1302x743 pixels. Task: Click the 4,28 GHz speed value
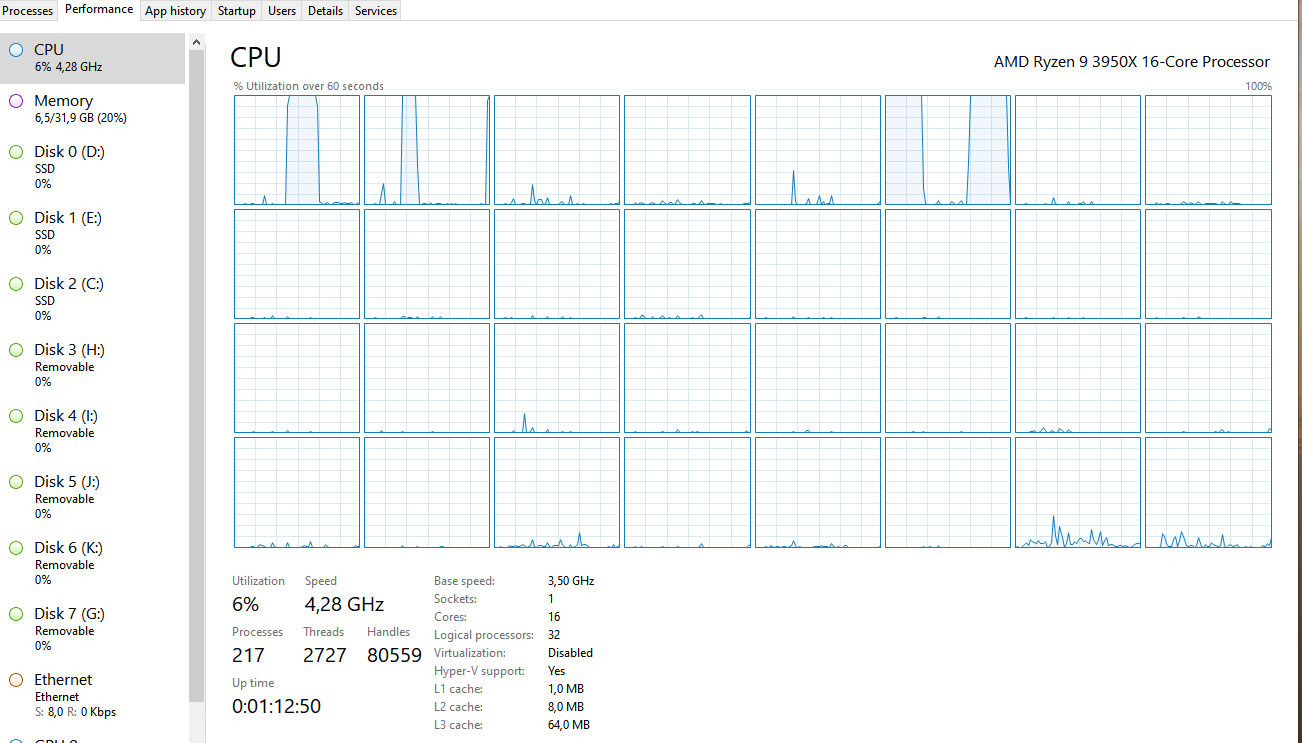pyautogui.click(x=344, y=604)
